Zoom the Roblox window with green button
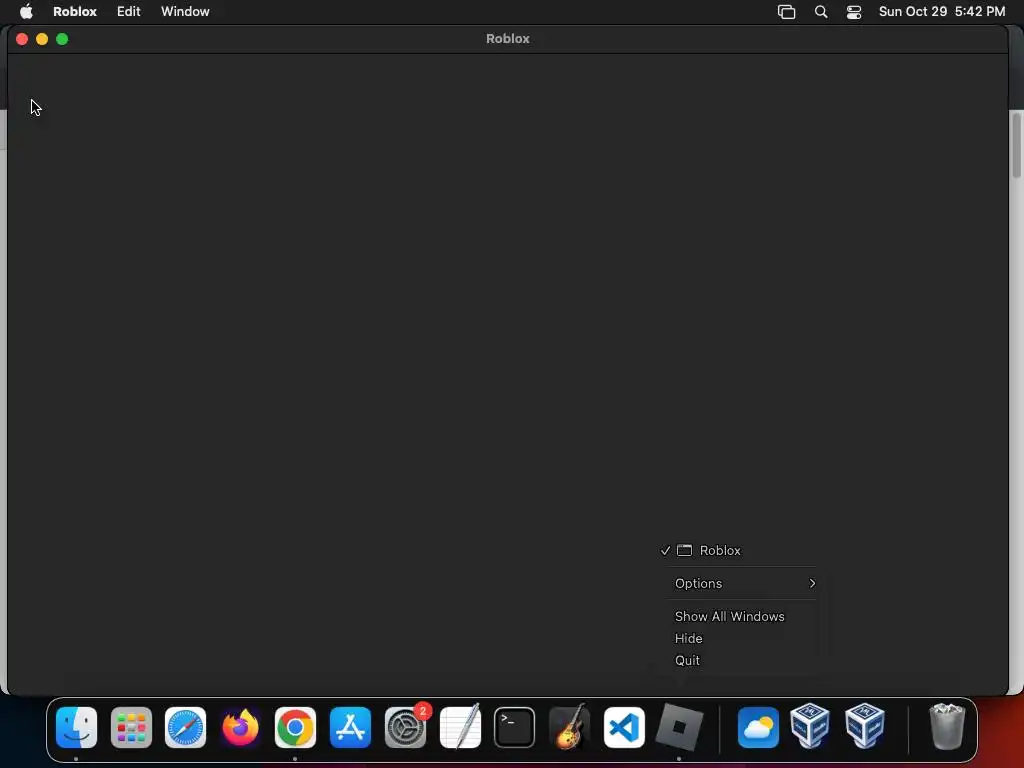The width and height of the screenshot is (1024, 768). 62,39
